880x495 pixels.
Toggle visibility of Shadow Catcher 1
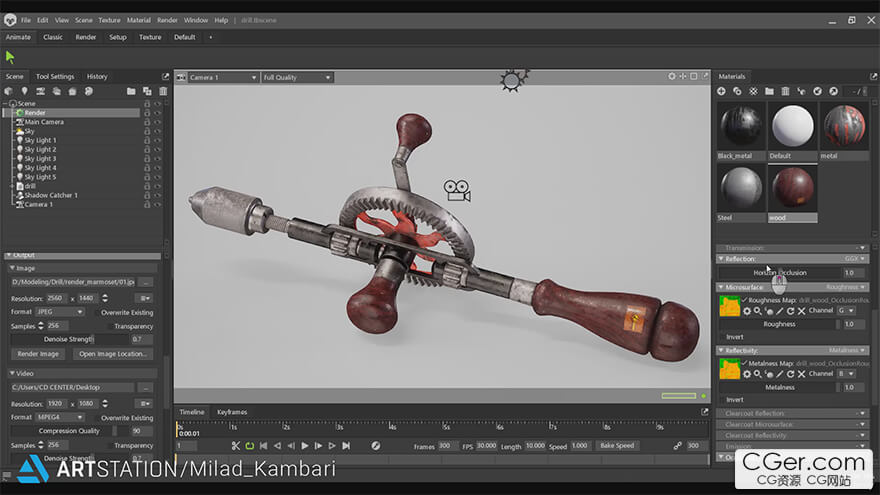pos(158,195)
